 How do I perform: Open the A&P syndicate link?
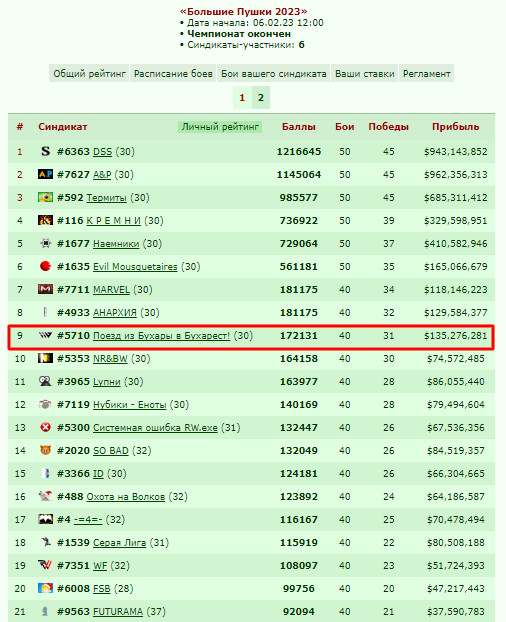point(102,175)
